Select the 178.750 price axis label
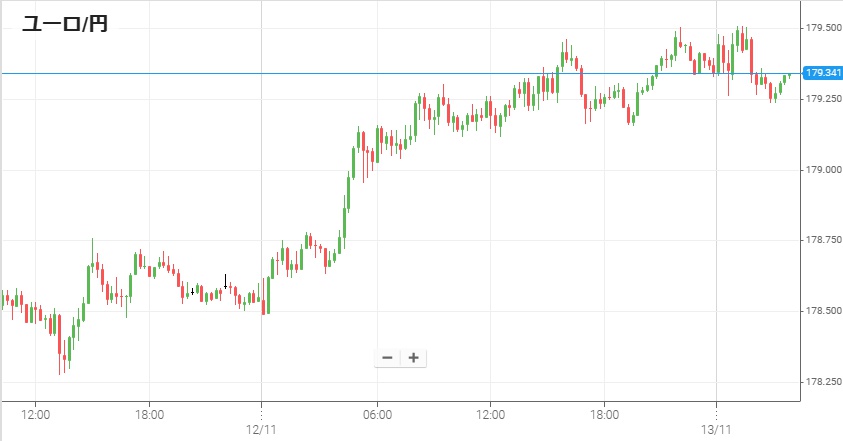Viewport: 843px width, 441px height. pos(822,240)
